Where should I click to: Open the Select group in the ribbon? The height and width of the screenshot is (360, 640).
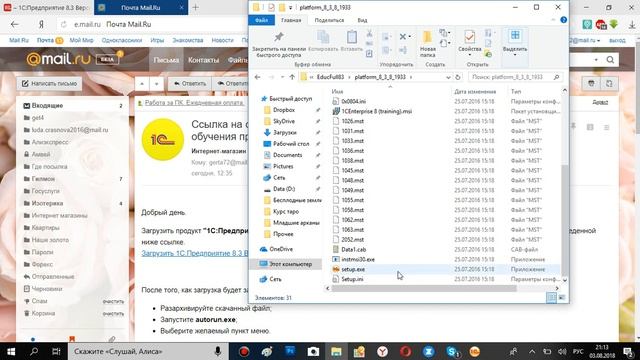(515, 44)
